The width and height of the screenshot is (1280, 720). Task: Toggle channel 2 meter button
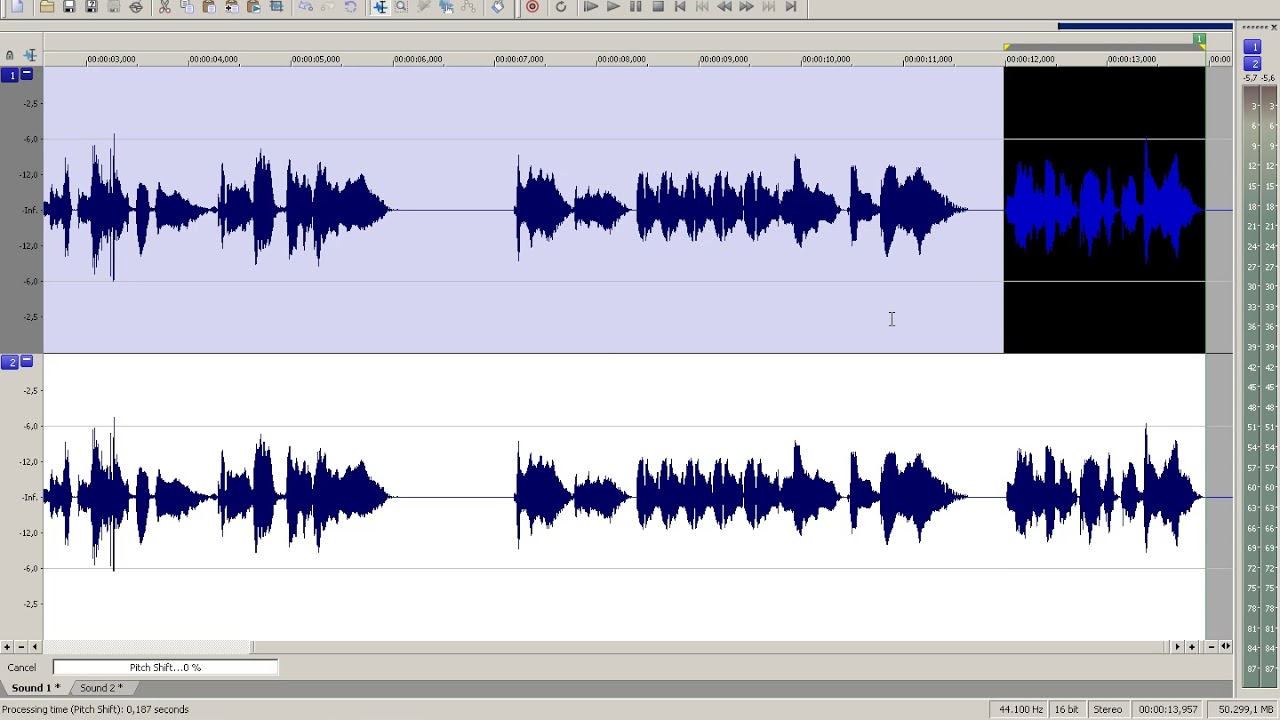coord(1252,64)
